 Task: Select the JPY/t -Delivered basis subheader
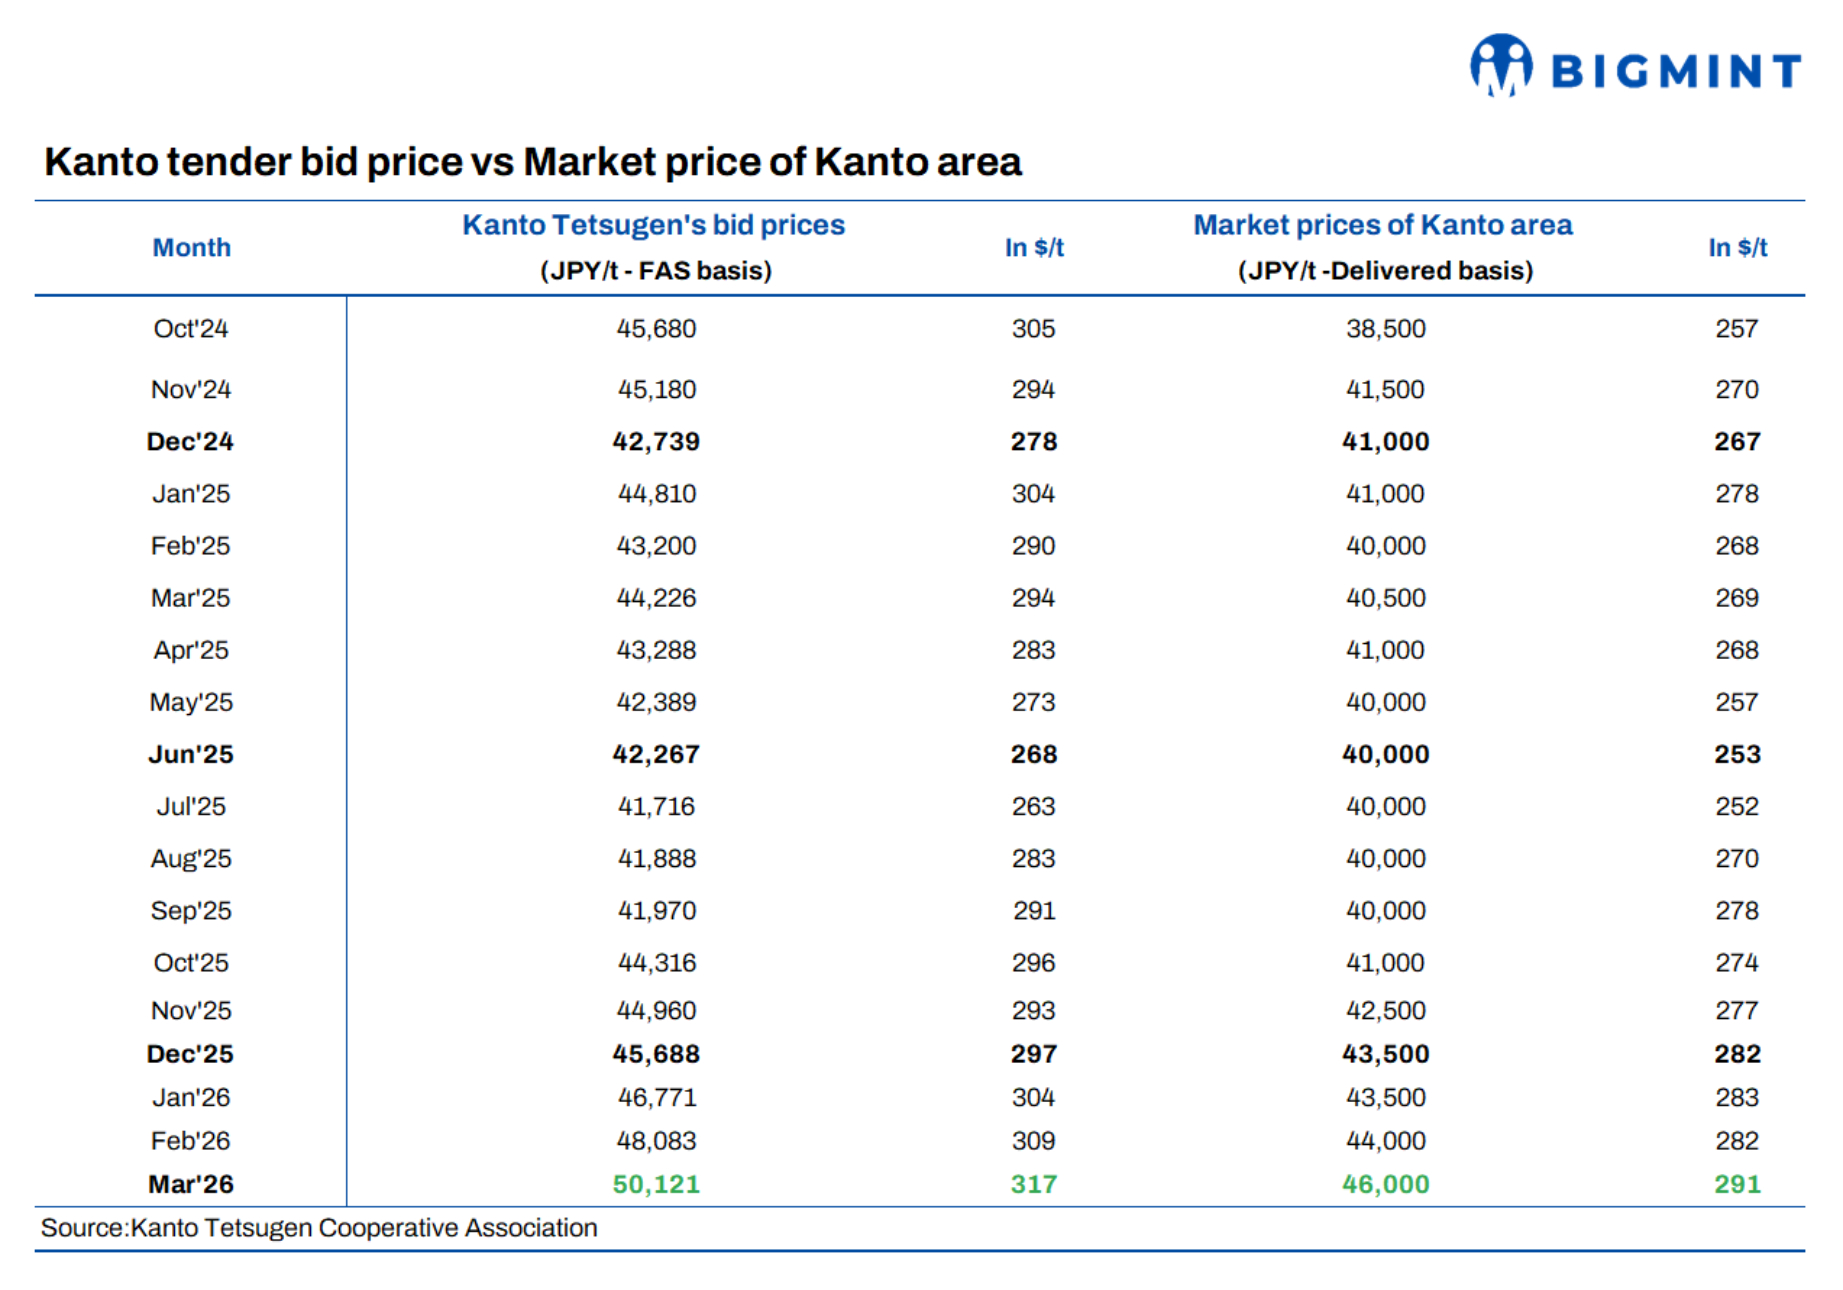tap(1385, 271)
